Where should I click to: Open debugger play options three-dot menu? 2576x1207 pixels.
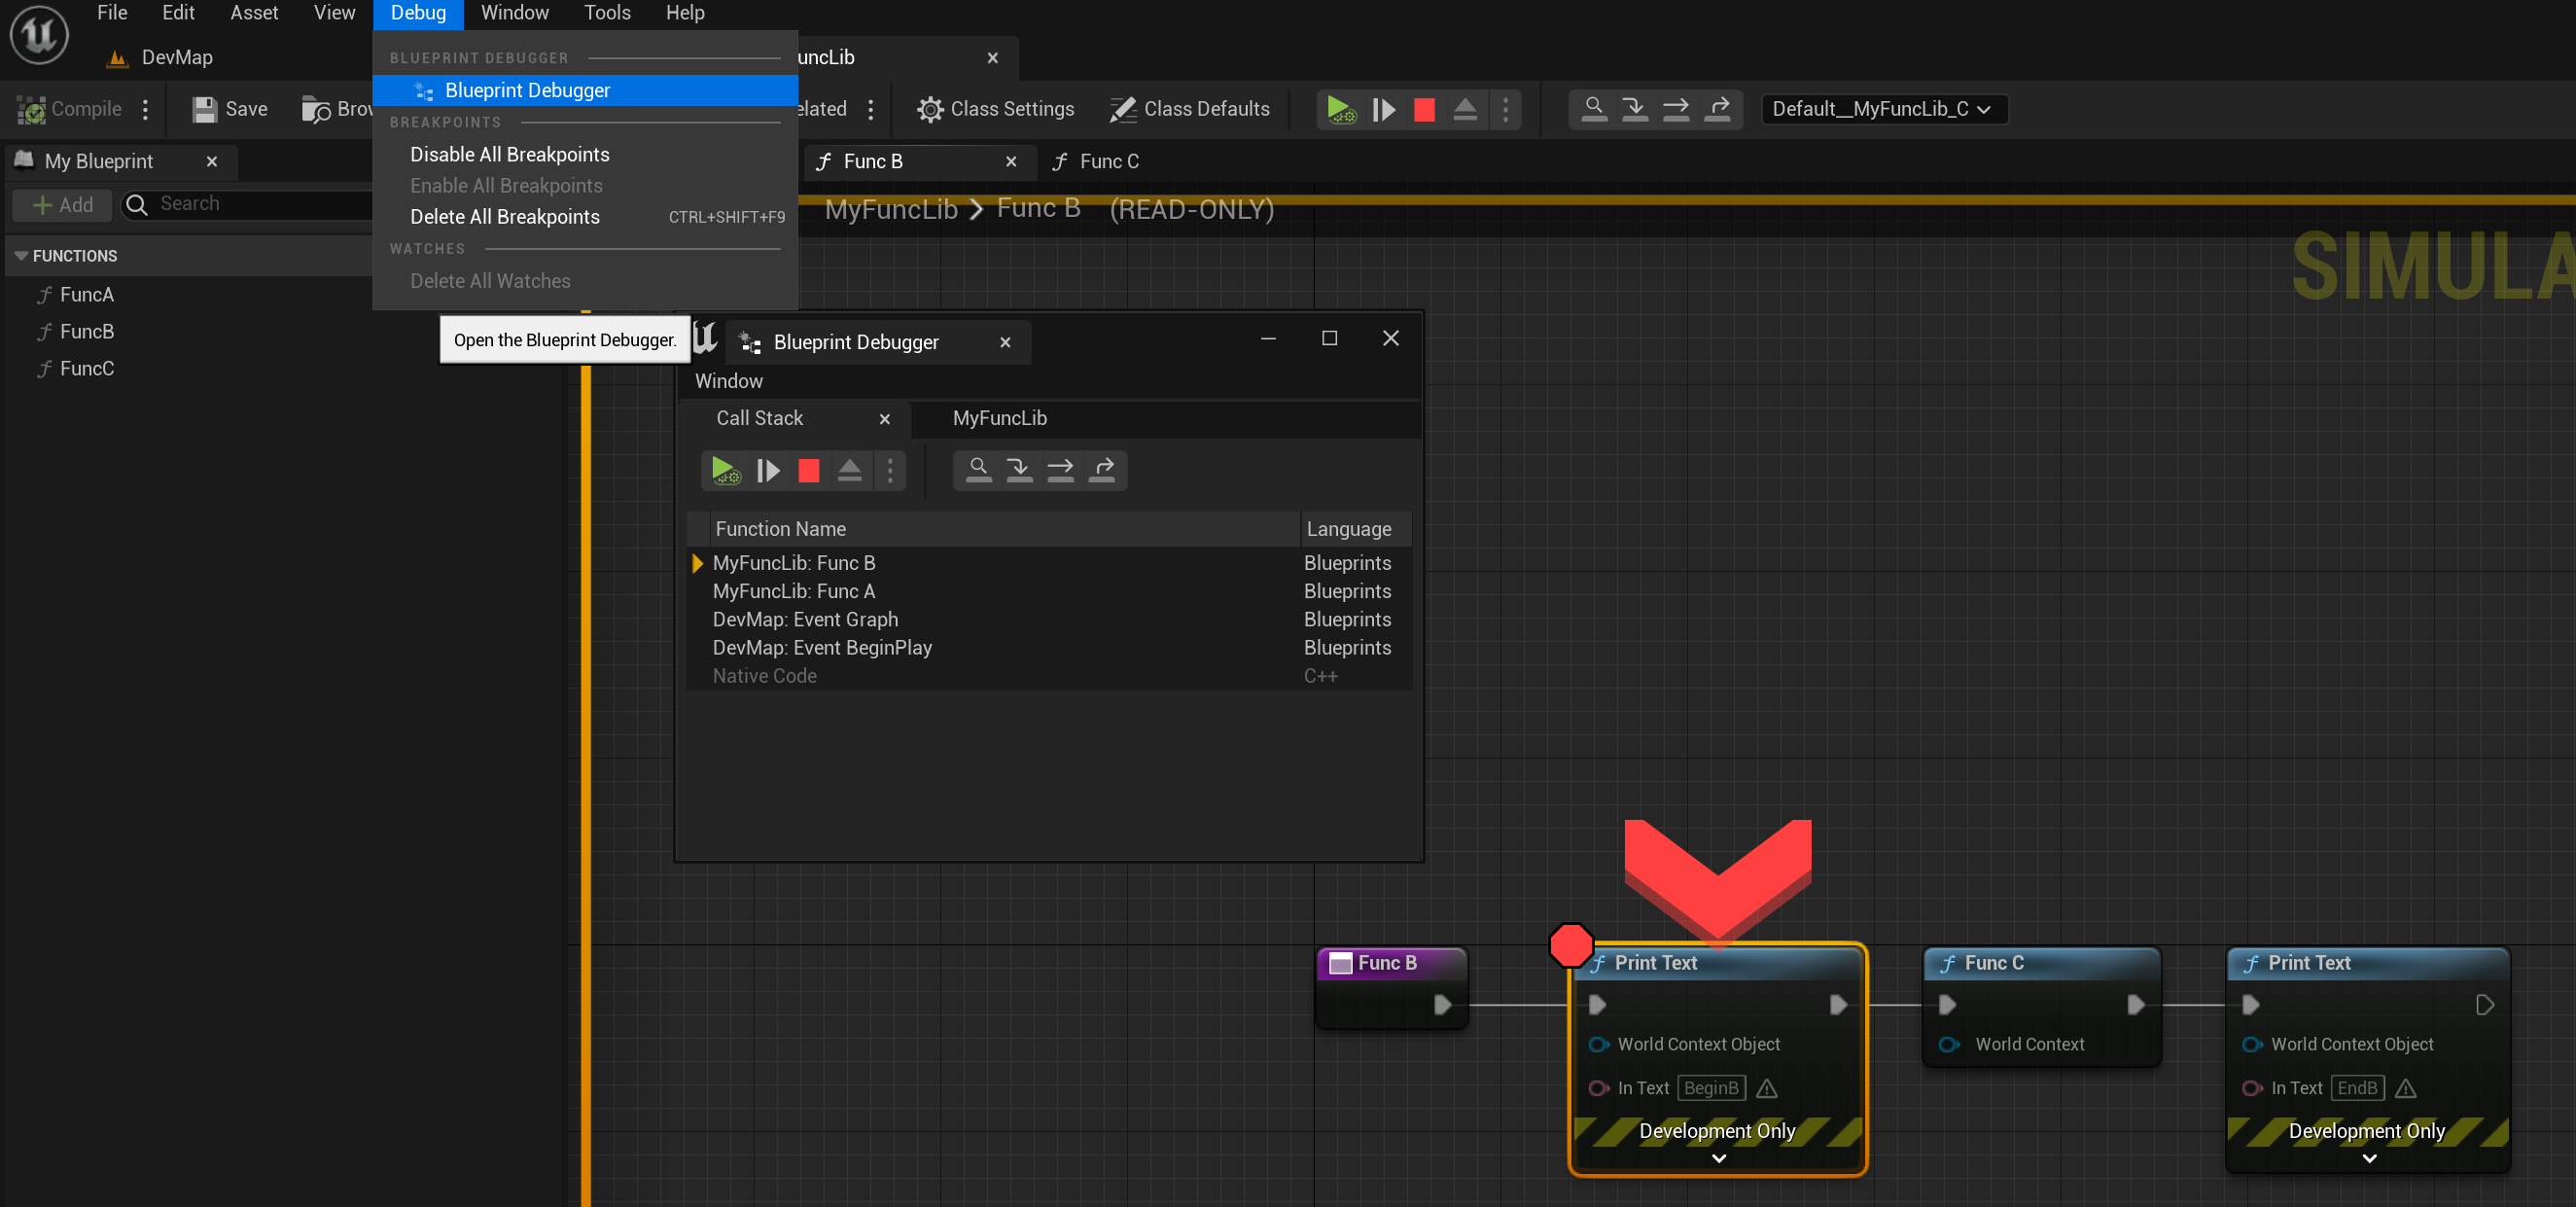890,470
